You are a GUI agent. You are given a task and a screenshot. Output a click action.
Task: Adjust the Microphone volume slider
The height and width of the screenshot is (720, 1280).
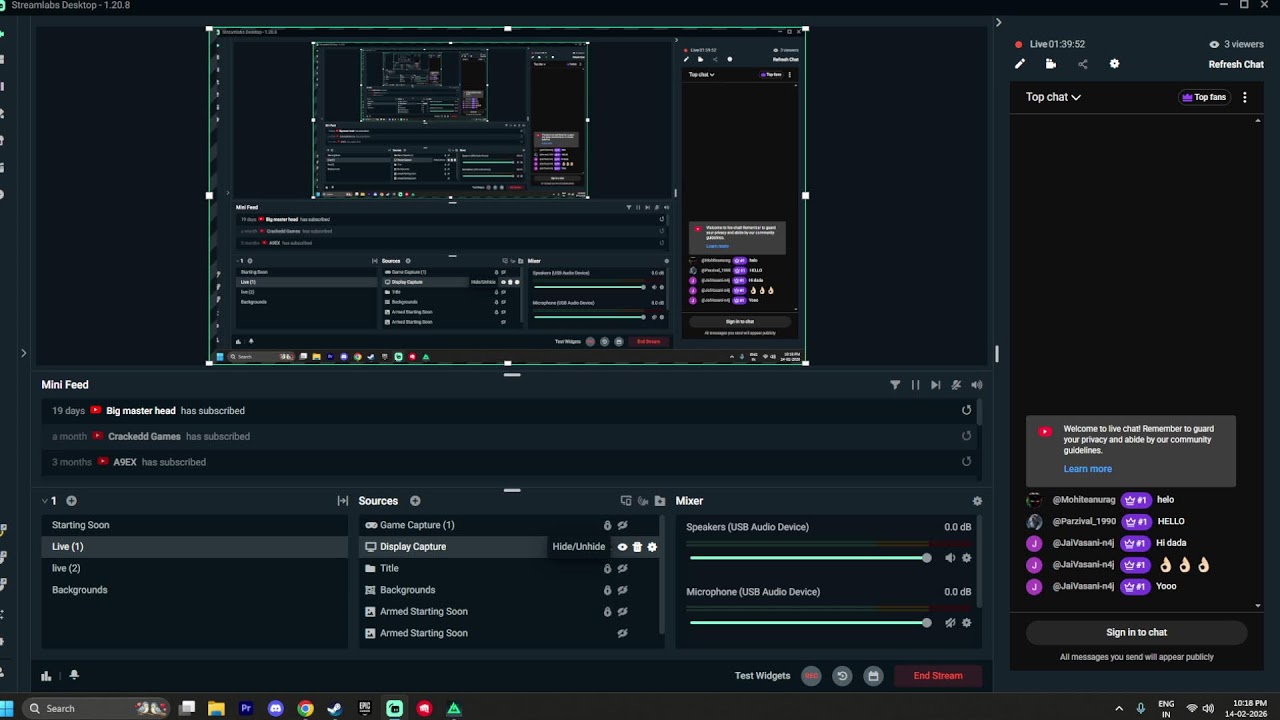810,623
